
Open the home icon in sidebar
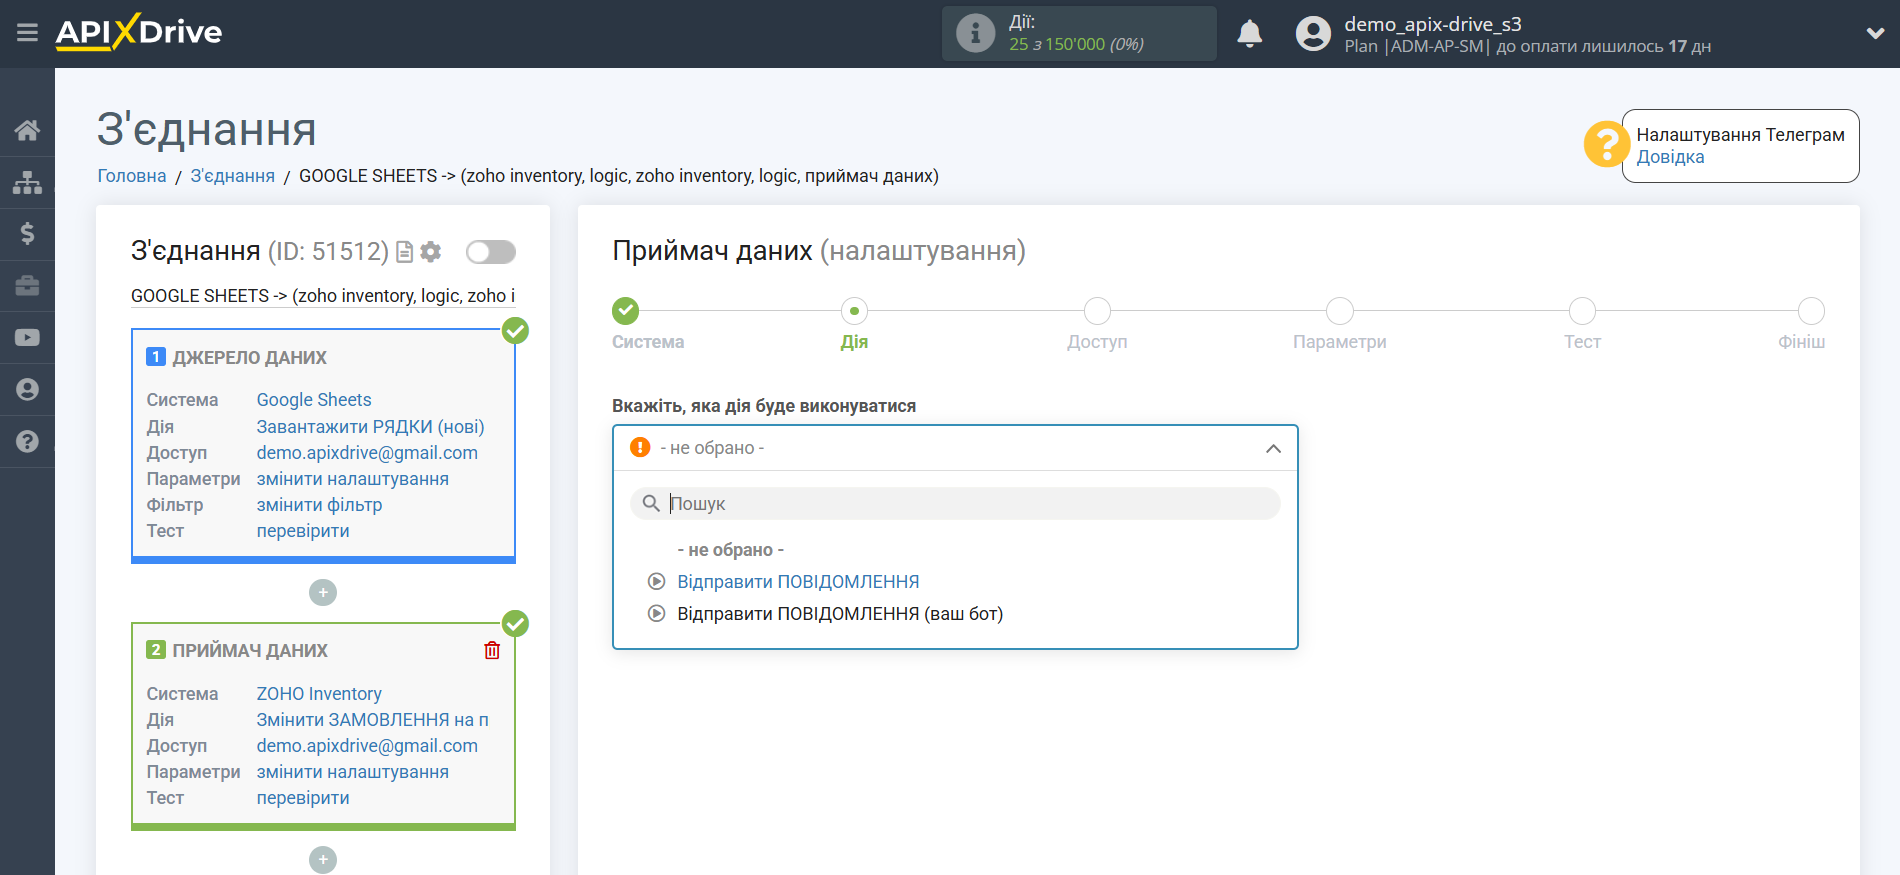[27, 130]
